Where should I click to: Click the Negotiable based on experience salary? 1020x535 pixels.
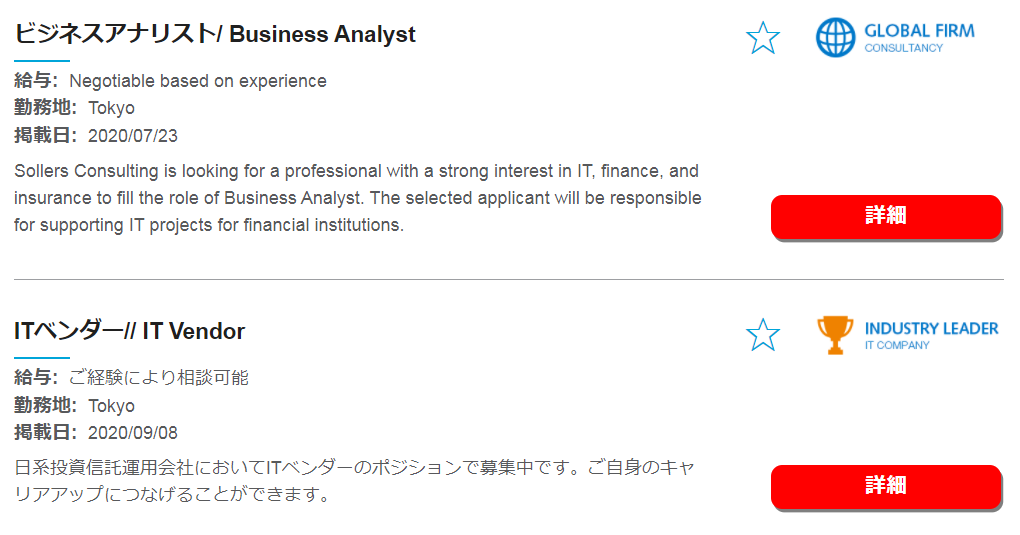pos(198,81)
